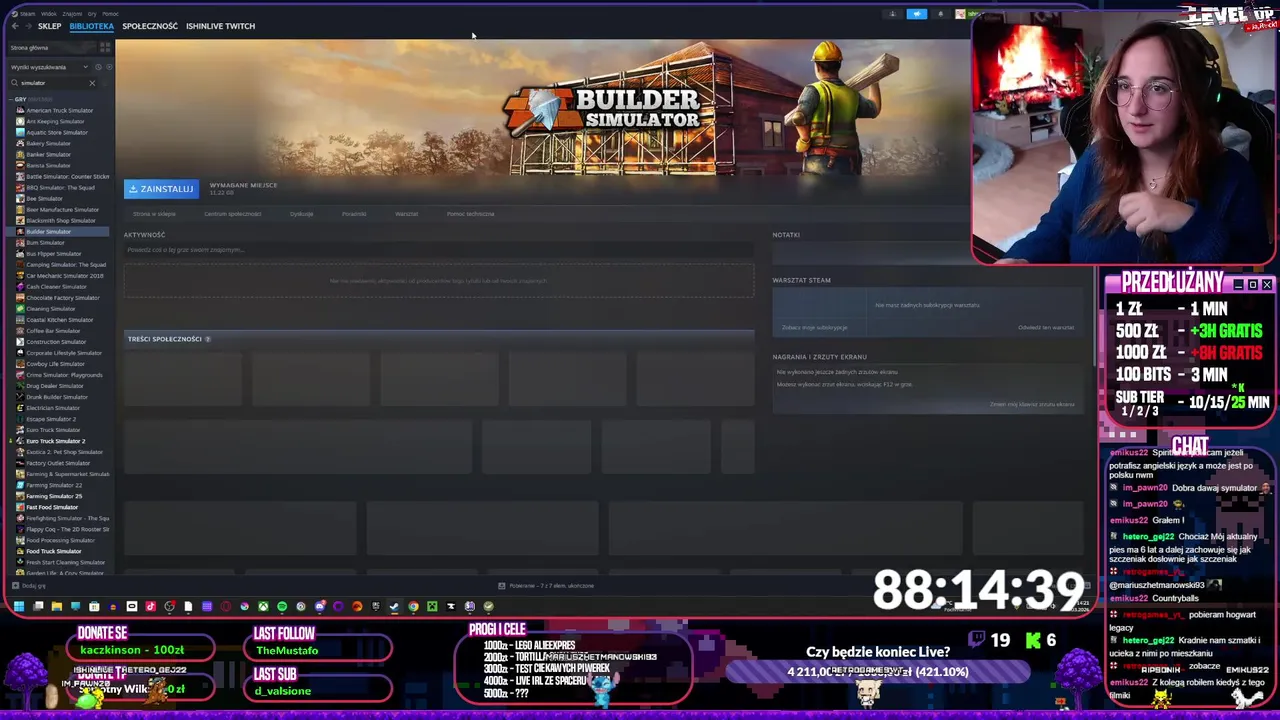Image resolution: width=1280 pixels, height=720 pixels.
Task: Open the Pomoc menu
Action: click(110, 14)
